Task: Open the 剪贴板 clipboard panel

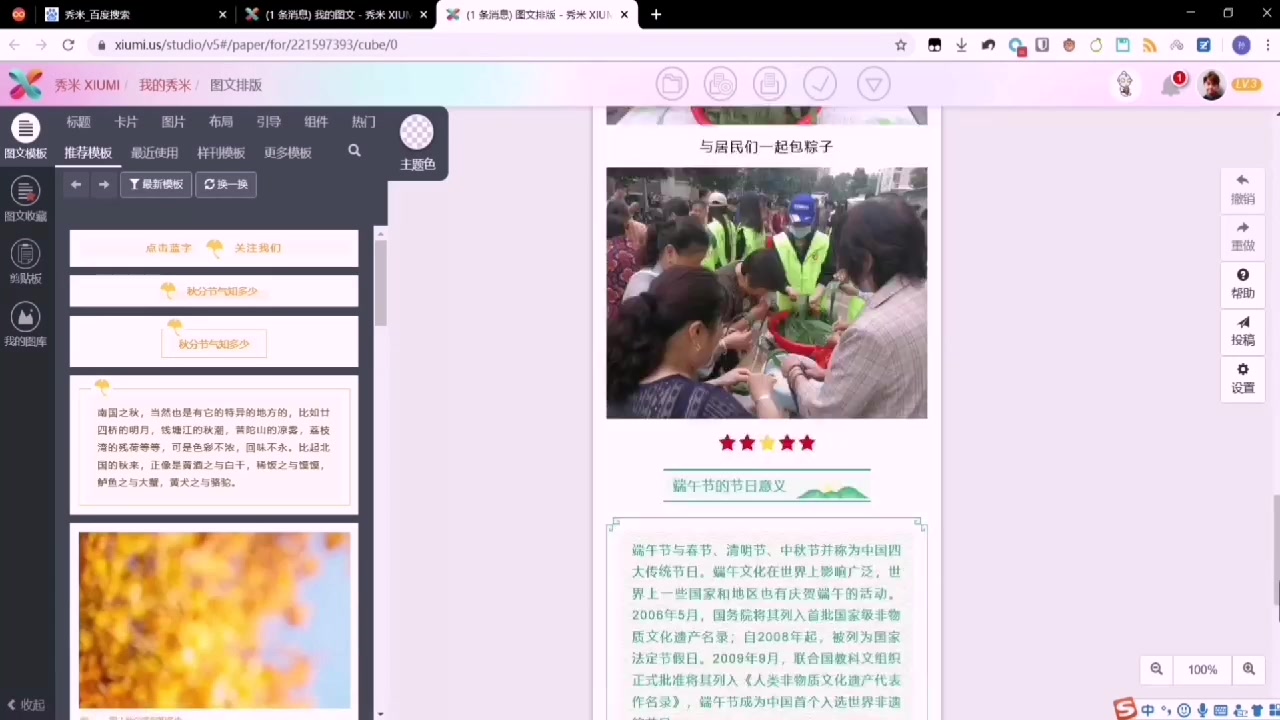Action: (x=25, y=263)
